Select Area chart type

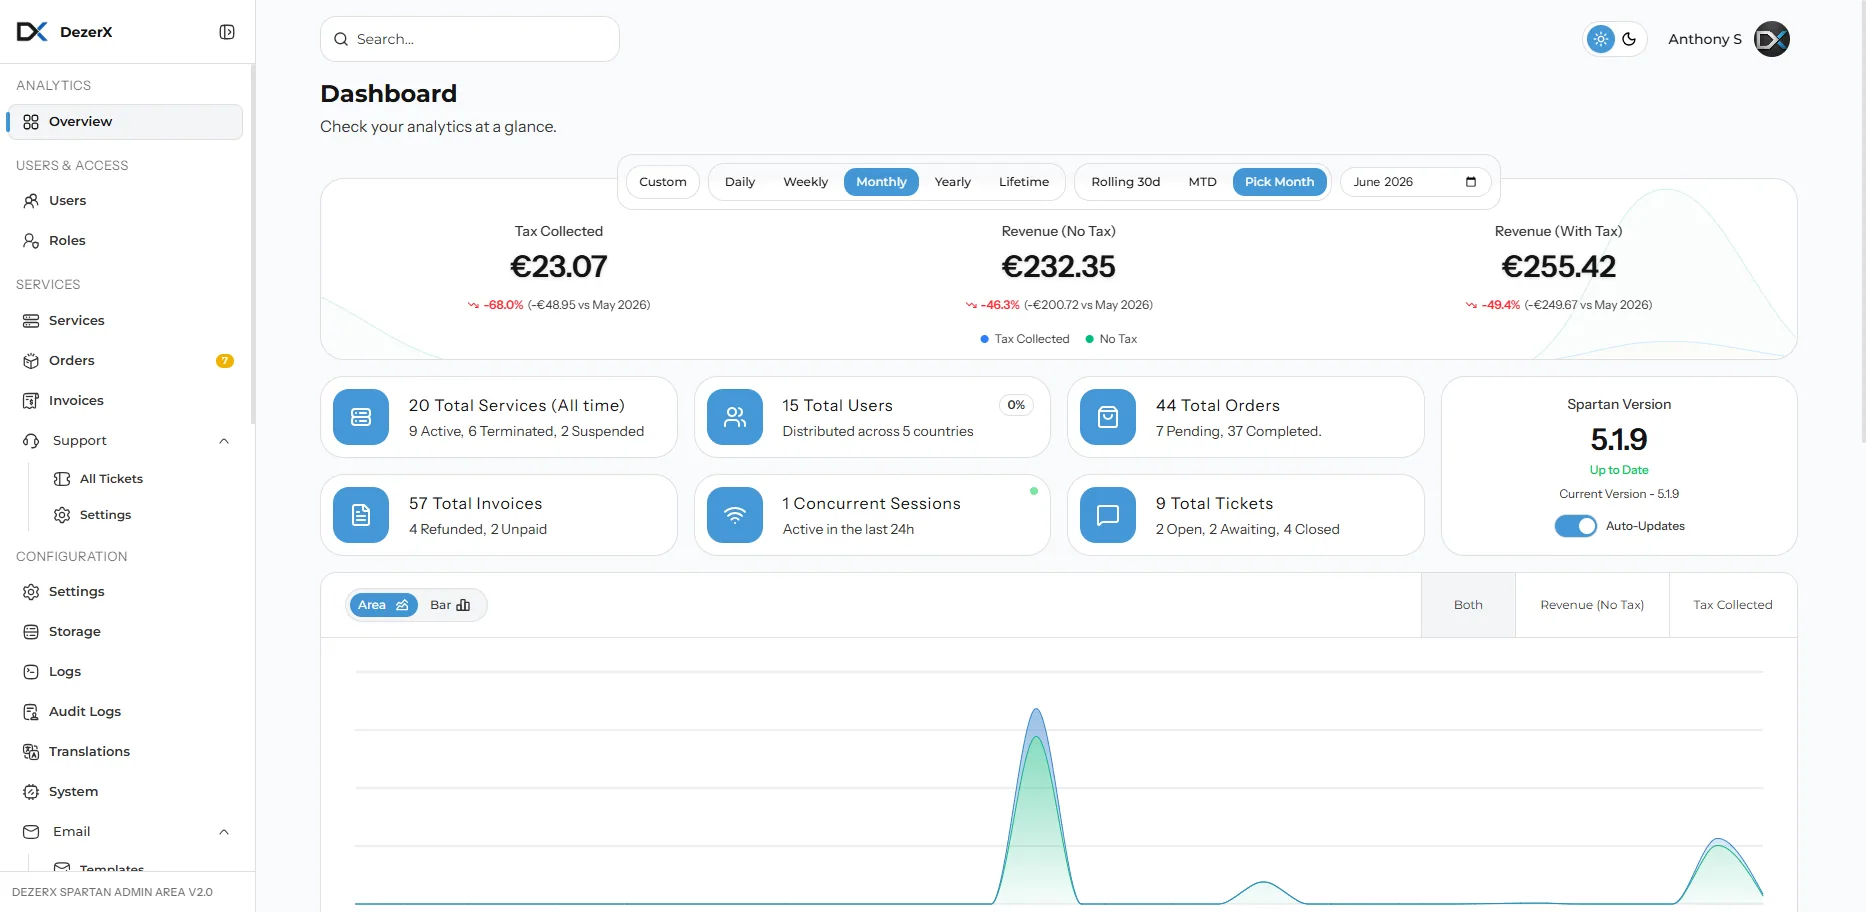[x=384, y=605]
